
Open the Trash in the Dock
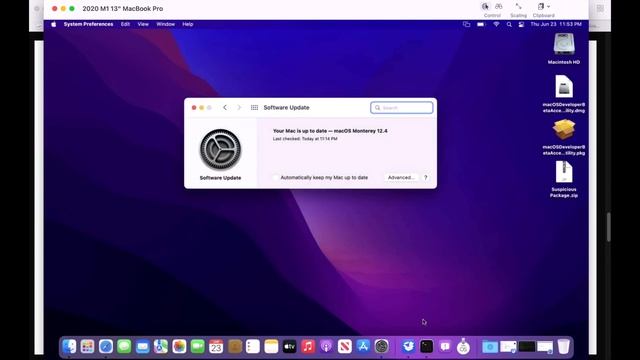(x=564, y=347)
